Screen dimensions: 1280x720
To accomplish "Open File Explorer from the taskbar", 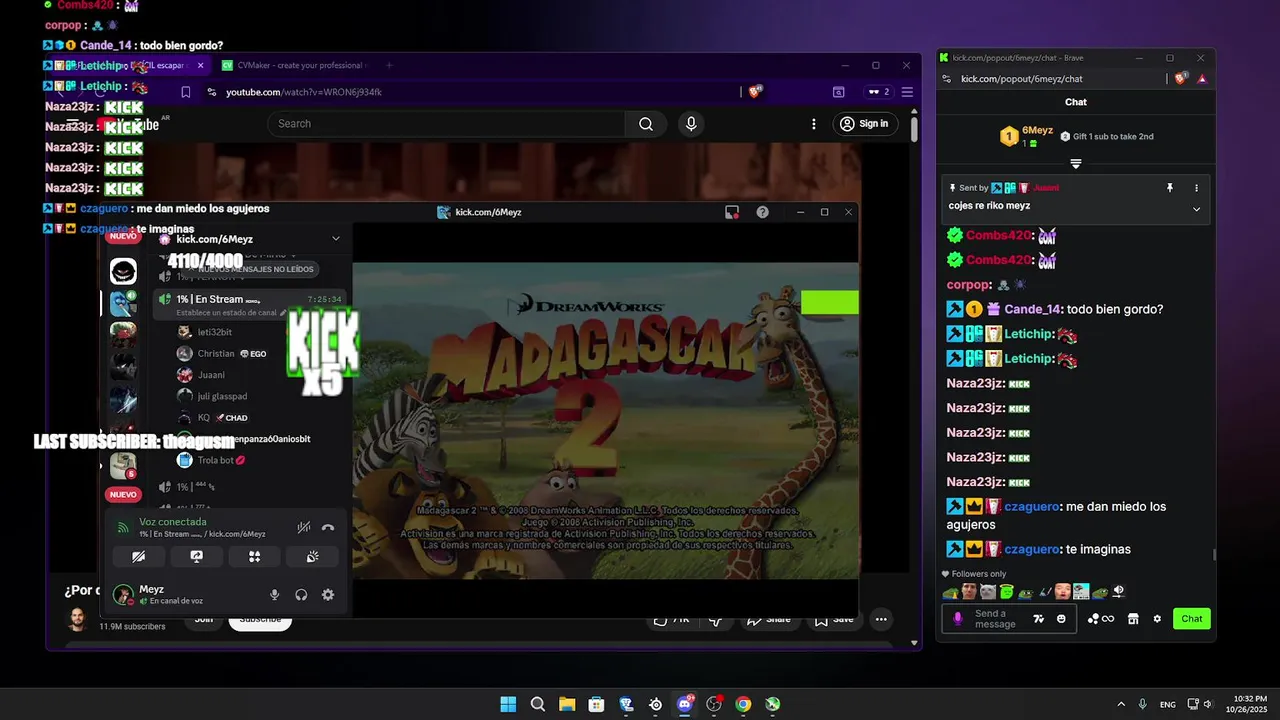I will click(567, 704).
